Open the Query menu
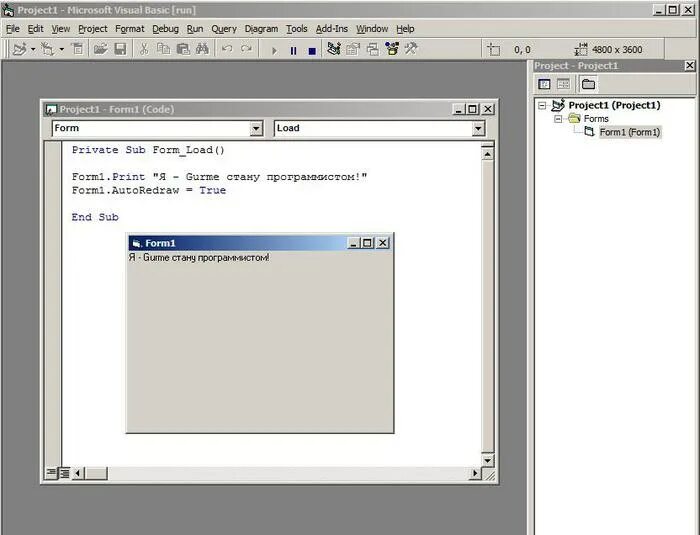700x535 pixels. point(224,29)
